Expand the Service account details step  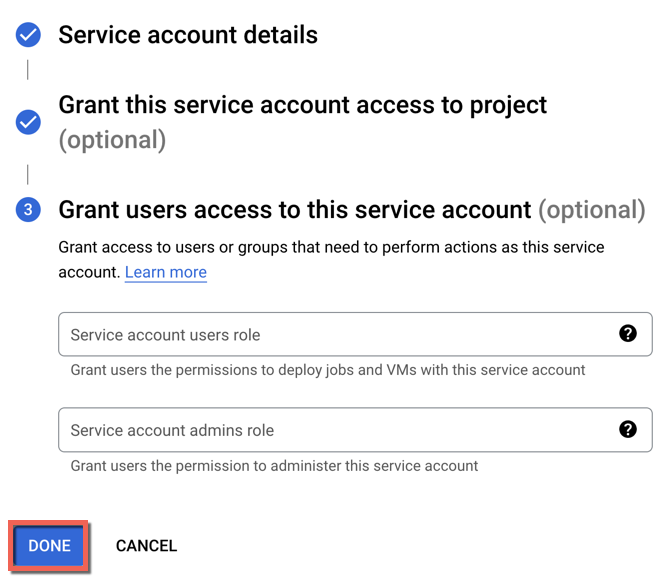[188, 35]
